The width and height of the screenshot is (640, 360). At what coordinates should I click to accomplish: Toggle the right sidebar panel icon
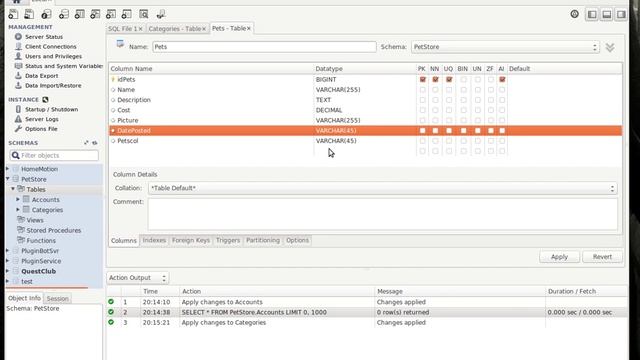click(x=621, y=14)
